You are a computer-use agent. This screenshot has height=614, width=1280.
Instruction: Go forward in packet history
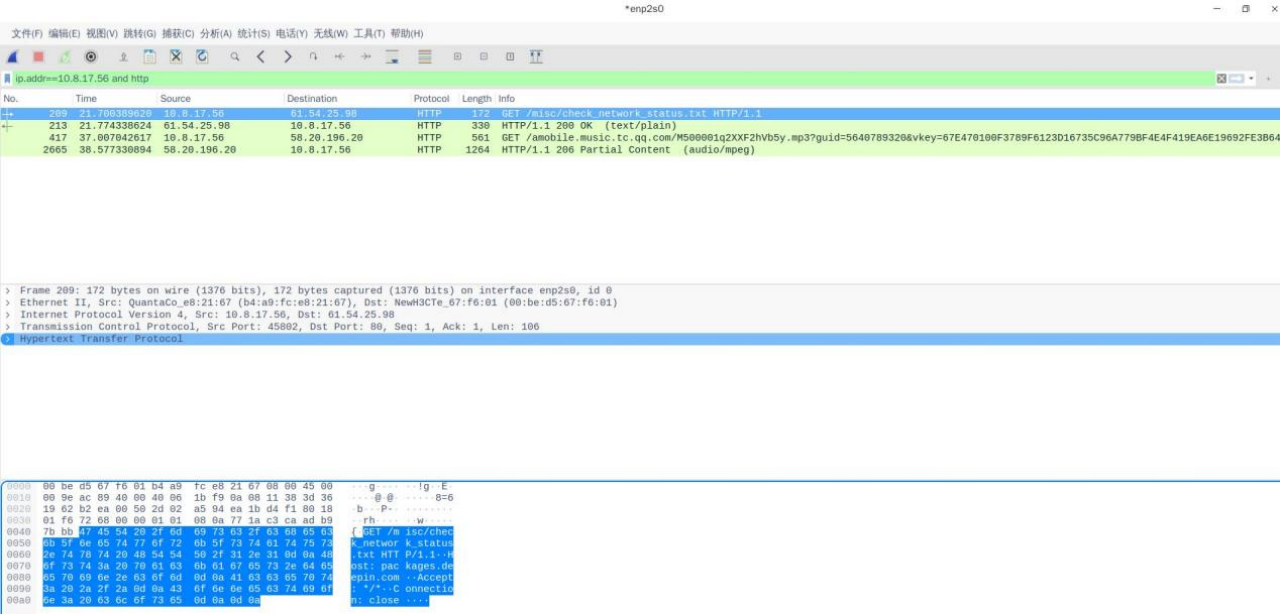[x=287, y=57]
